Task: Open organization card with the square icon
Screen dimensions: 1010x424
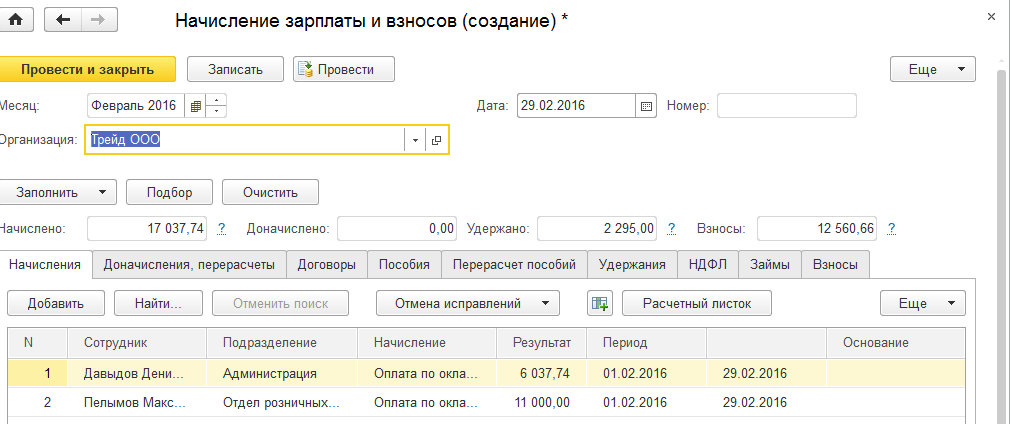Action: tap(437, 141)
